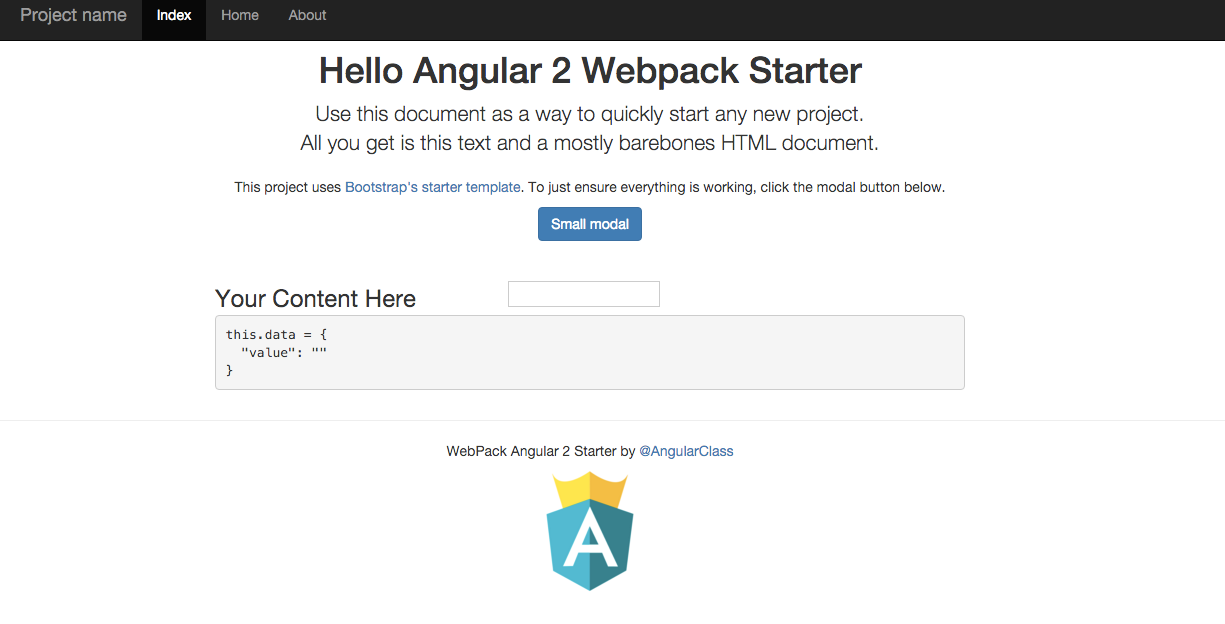Navigate to the About page
This screenshot has width=1225, height=624.
306,15
